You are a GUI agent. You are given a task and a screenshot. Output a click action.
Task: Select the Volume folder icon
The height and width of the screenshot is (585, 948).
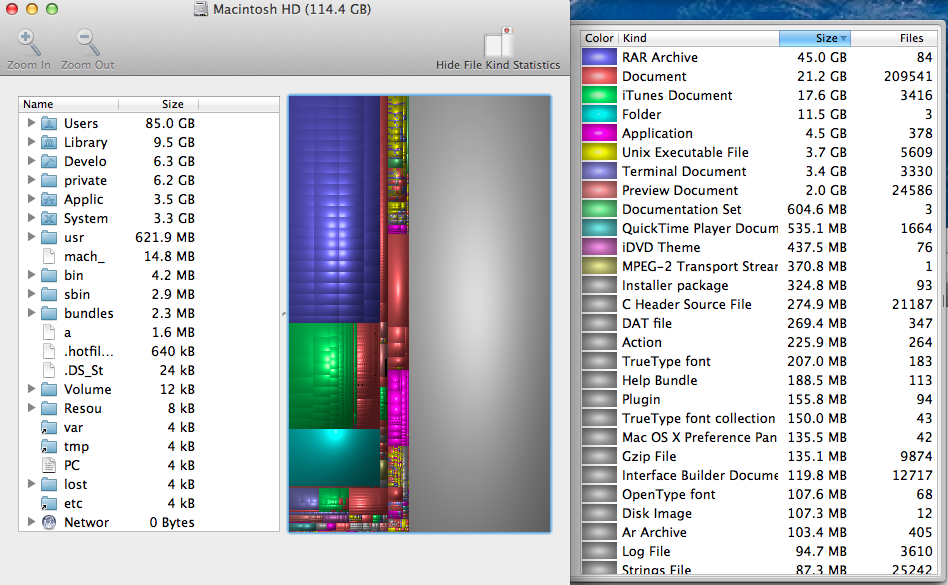click(49, 389)
